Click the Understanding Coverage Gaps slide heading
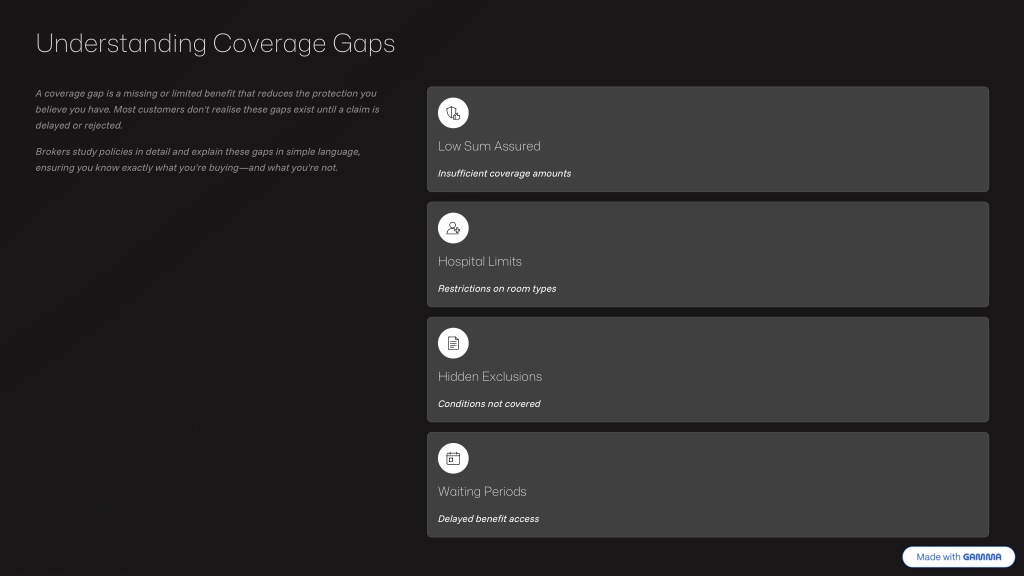The height and width of the screenshot is (576, 1024). (x=215, y=44)
